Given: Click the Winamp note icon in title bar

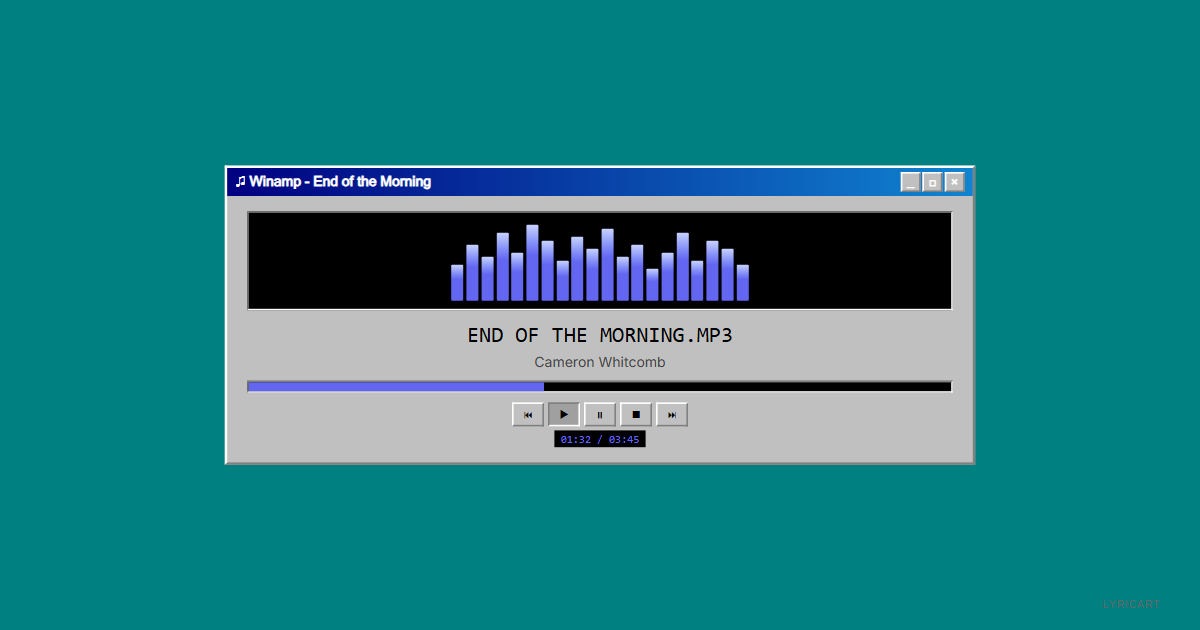Looking at the screenshot, I should coord(240,181).
